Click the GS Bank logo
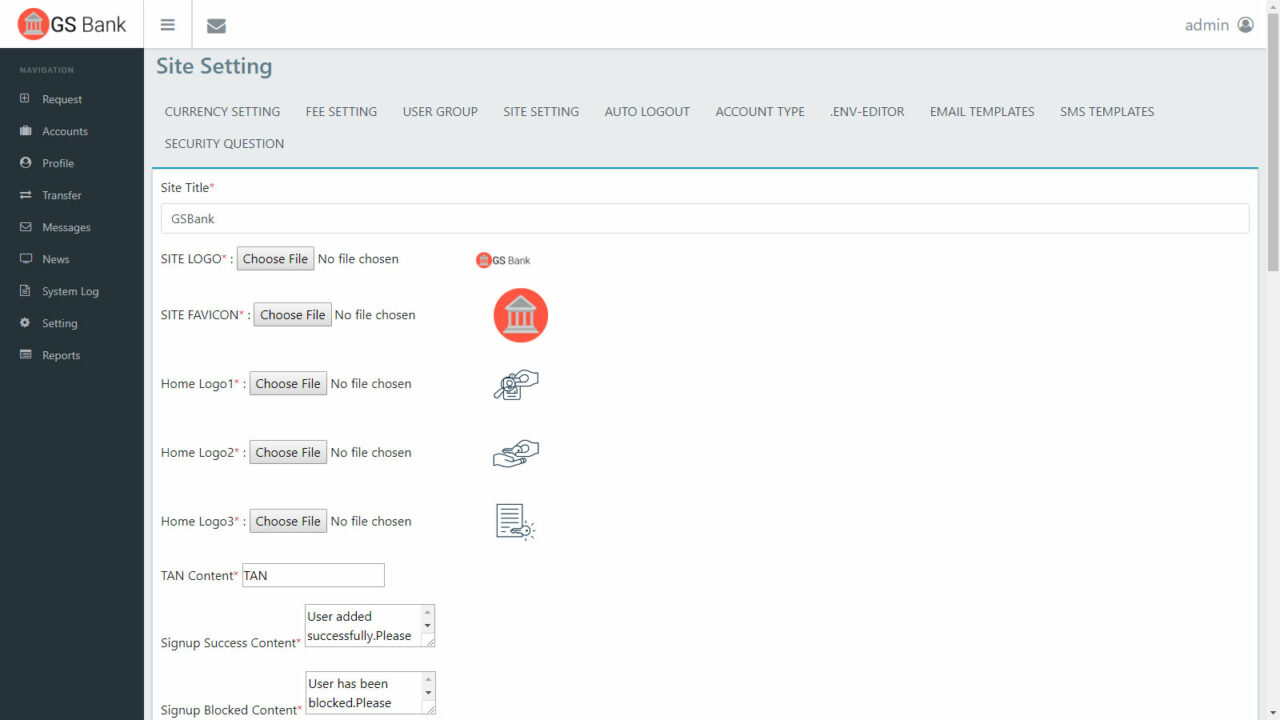The image size is (1280, 720). [x=71, y=24]
